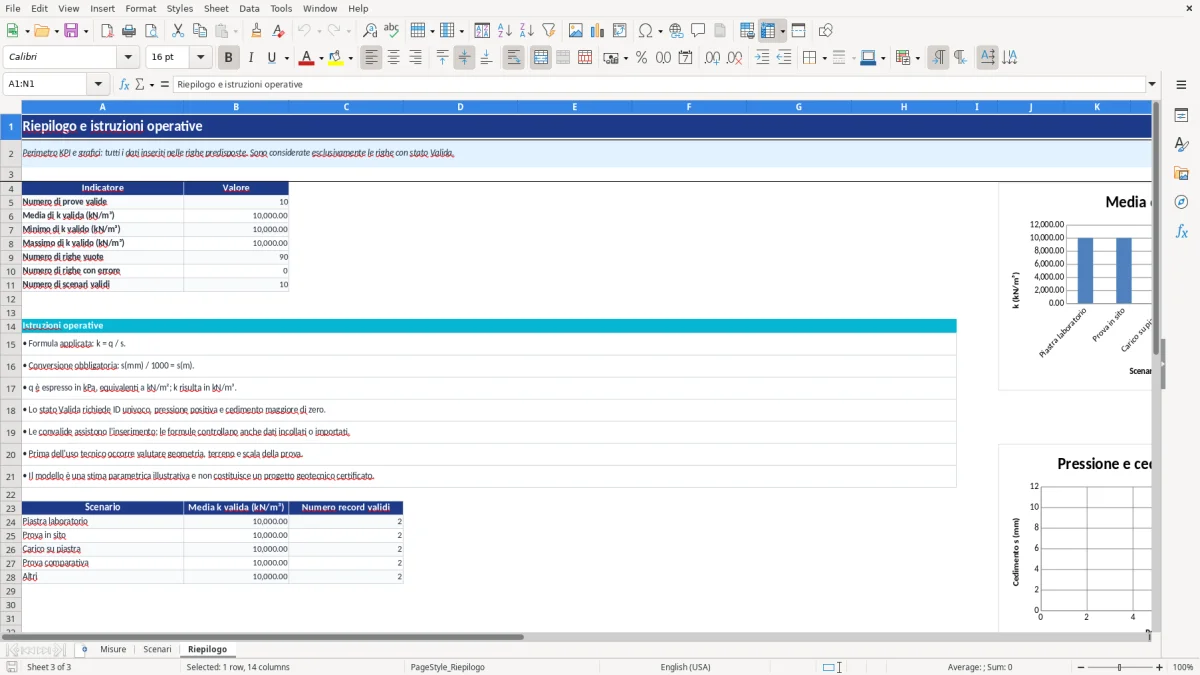Insert an image using the picture icon

pyautogui.click(x=575, y=31)
